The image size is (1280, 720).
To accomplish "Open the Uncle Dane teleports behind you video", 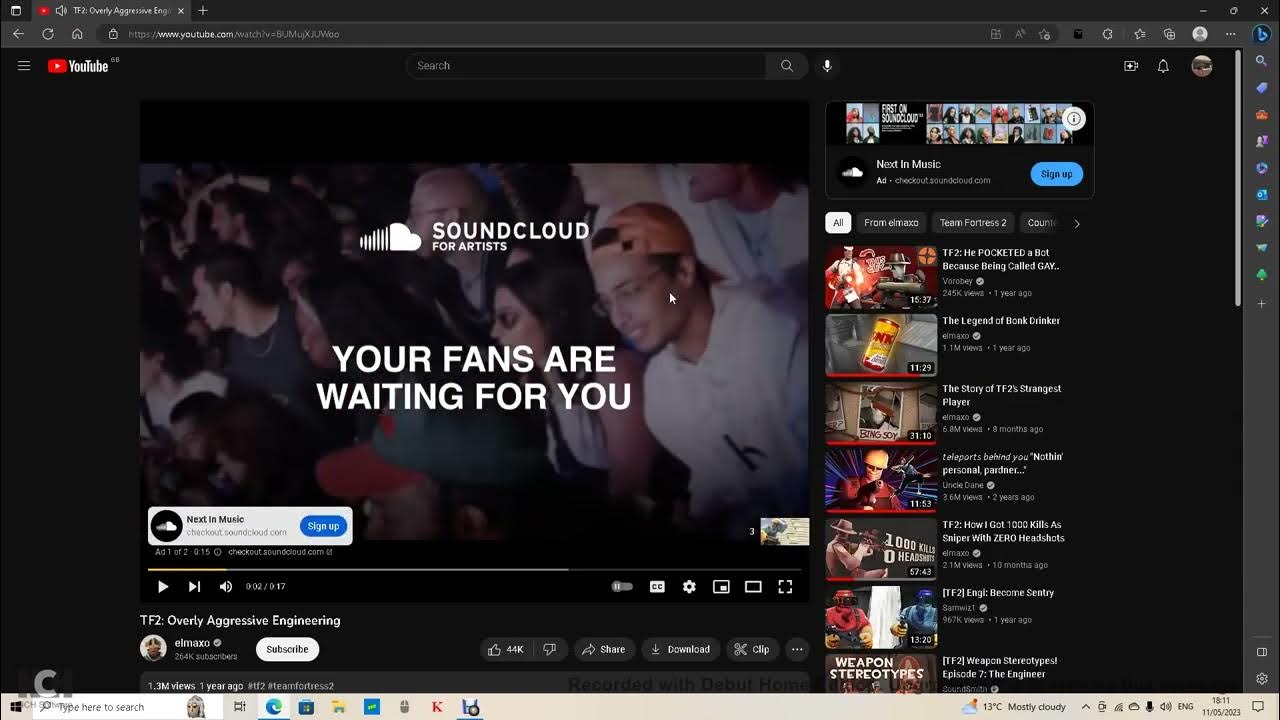I will [1002, 463].
